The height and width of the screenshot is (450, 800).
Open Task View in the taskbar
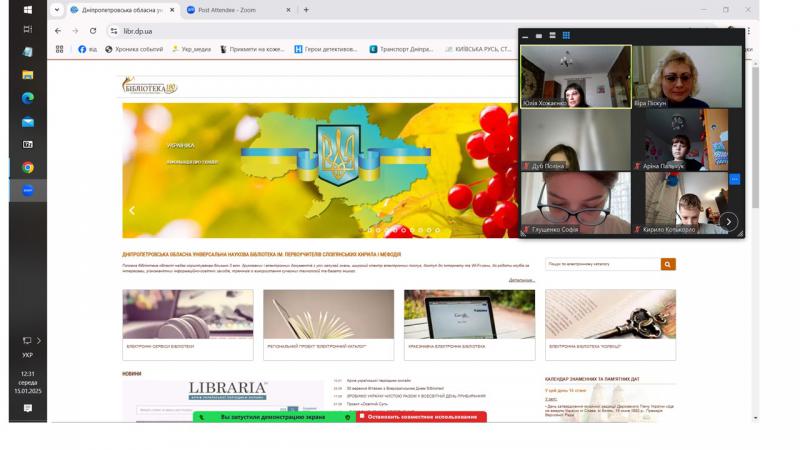28,30
